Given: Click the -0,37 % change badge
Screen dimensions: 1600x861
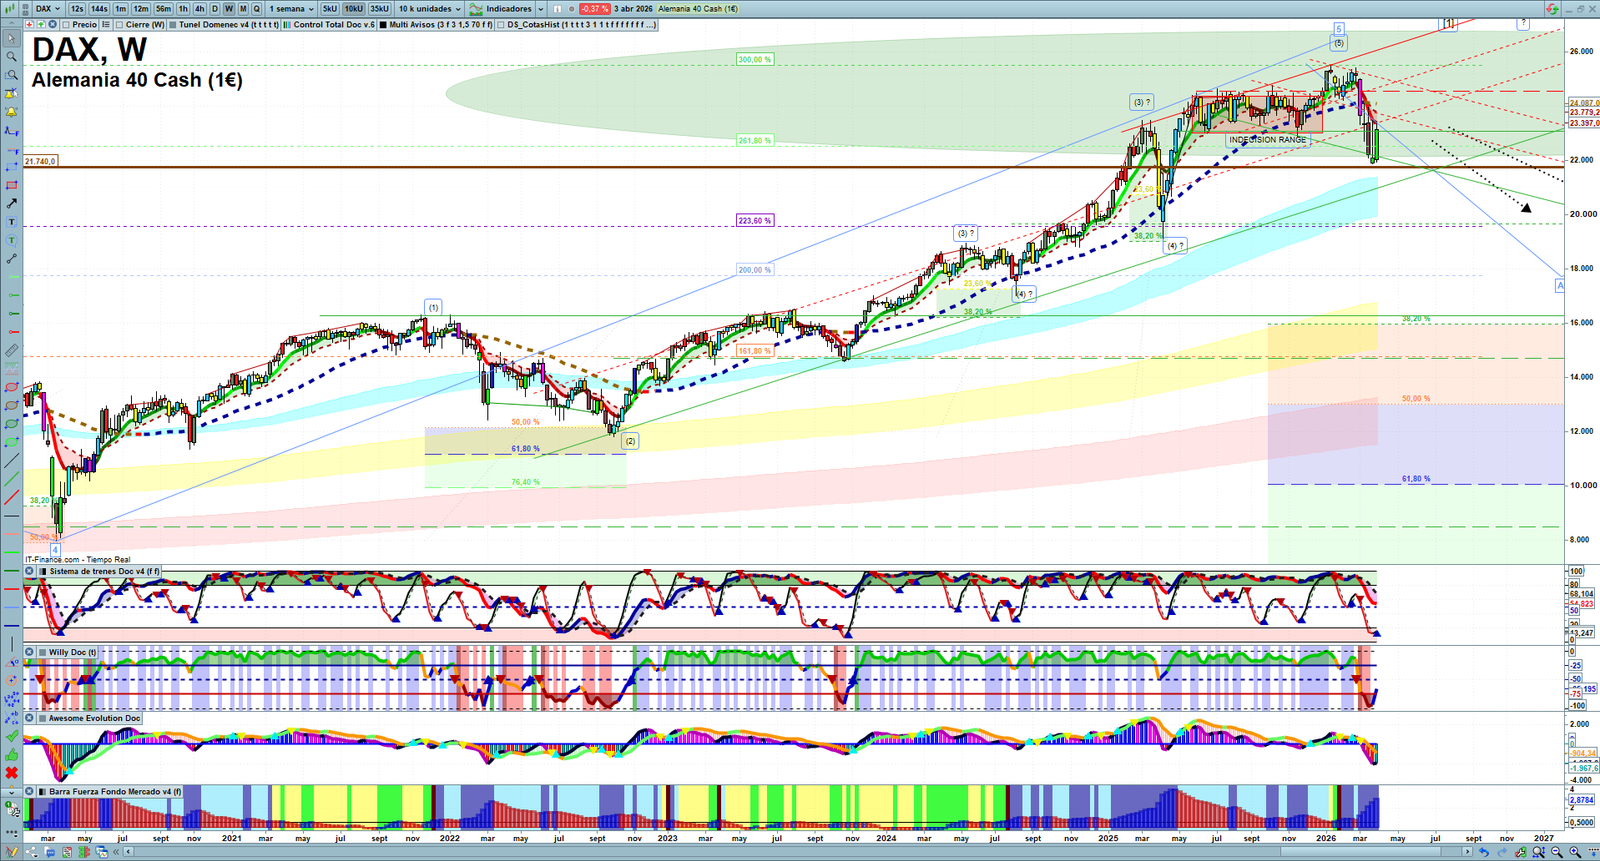Looking at the screenshot, I should pyautogui.click(x=594, y=9).
